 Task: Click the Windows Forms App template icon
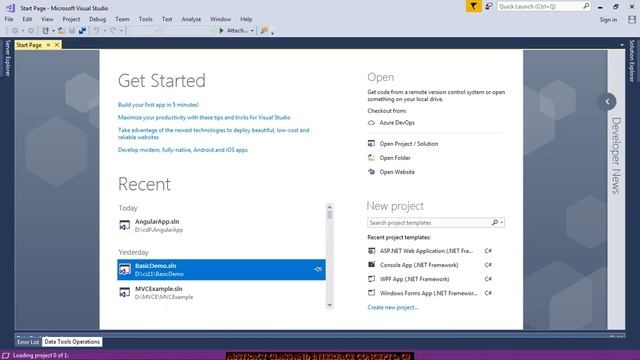coord(371,293)
